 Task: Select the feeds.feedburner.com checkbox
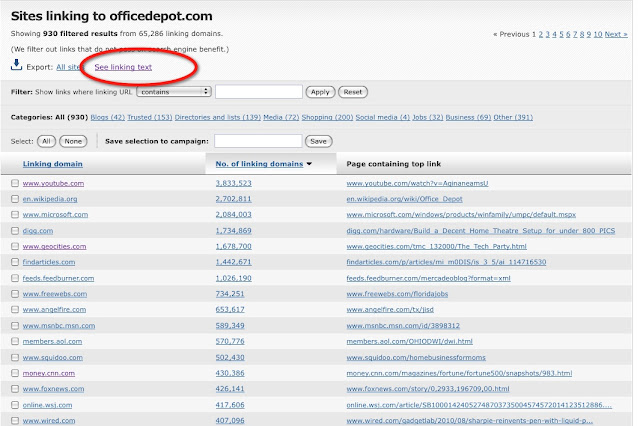[x=15, y=278]
